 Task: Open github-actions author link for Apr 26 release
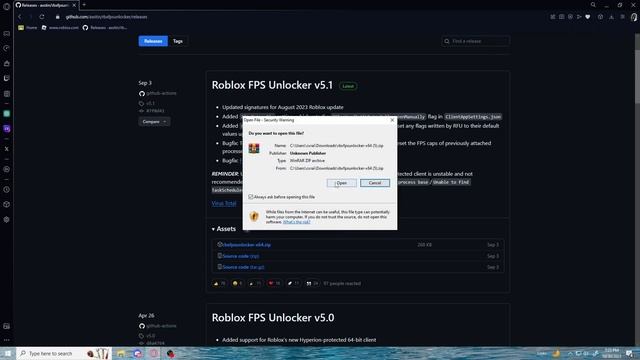[161, 326]
